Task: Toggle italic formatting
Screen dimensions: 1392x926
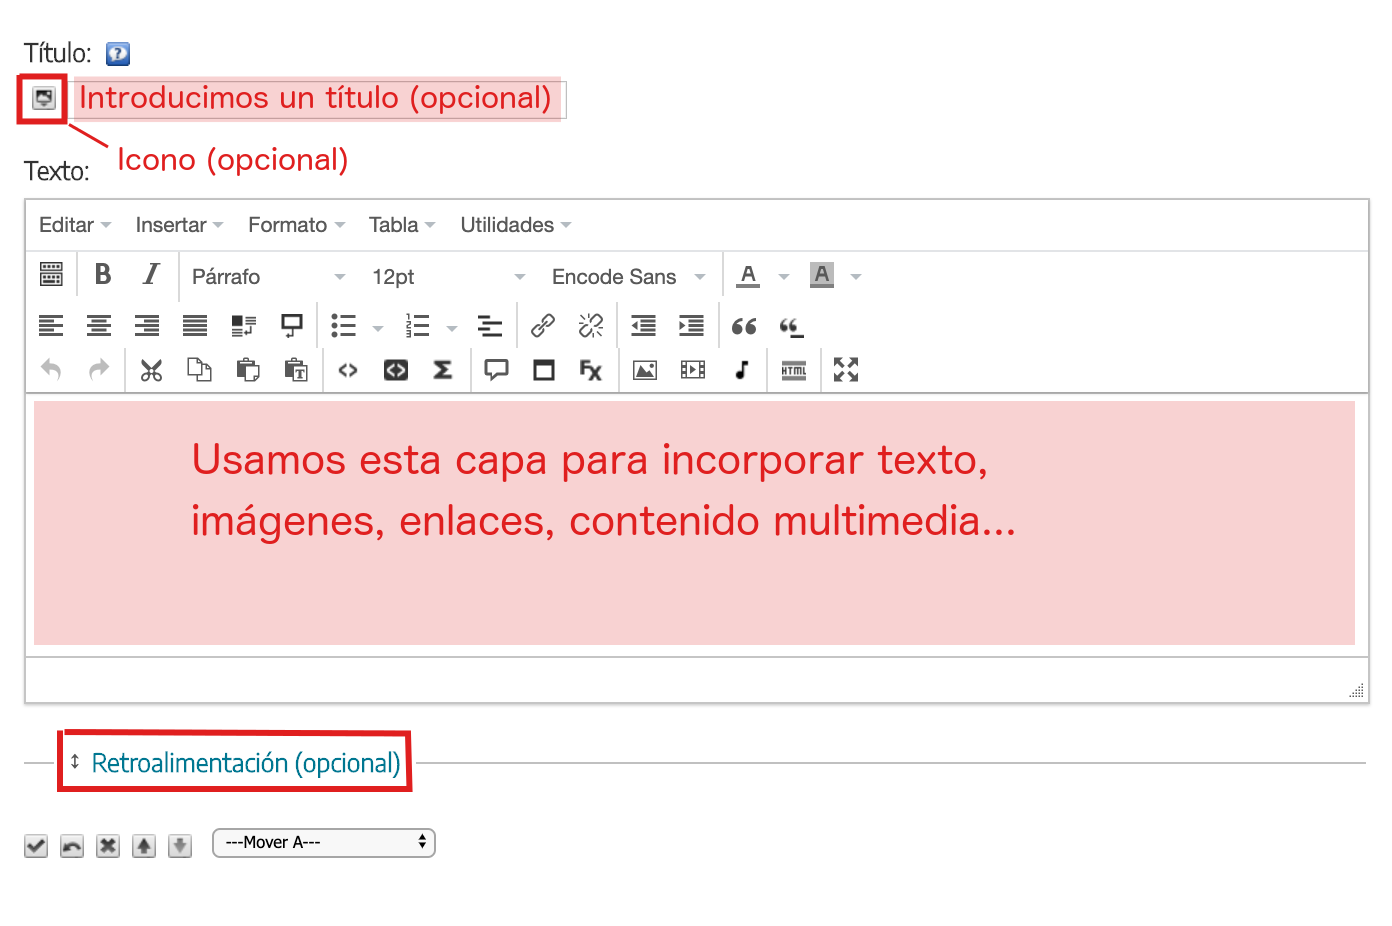Action: point(150,275)
